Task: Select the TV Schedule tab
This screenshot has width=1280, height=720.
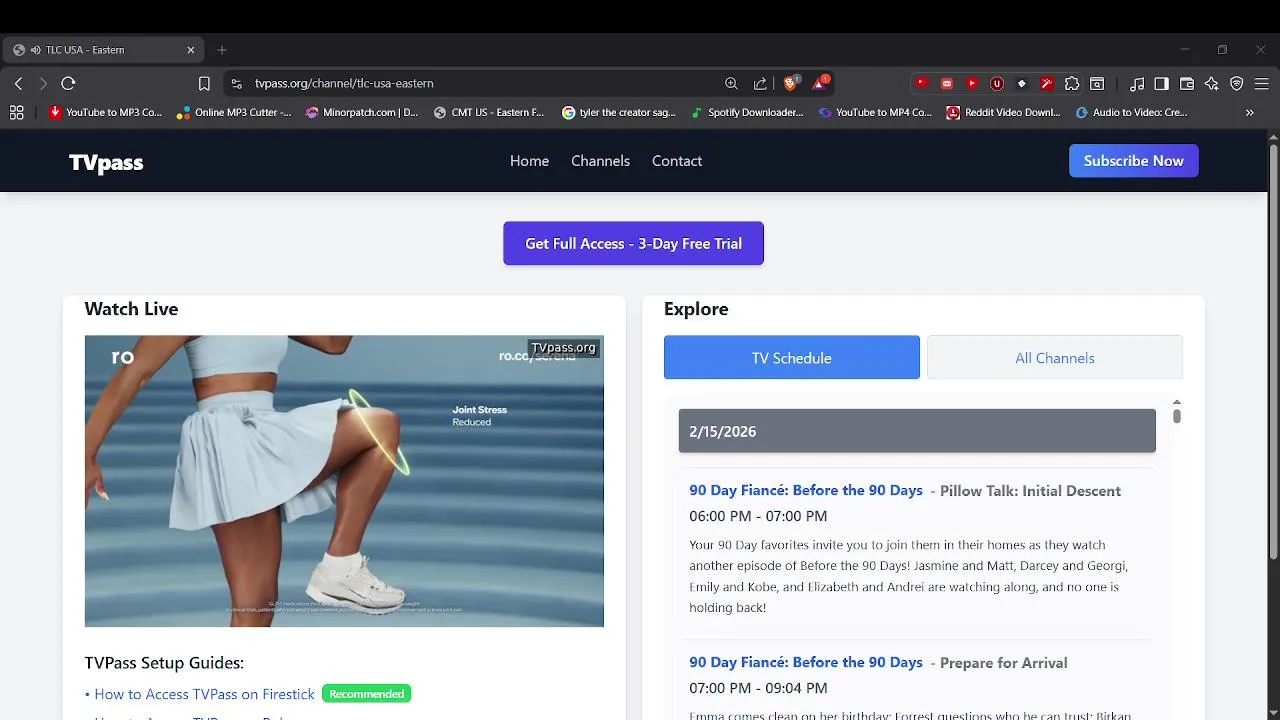Action: pos(792,358)
